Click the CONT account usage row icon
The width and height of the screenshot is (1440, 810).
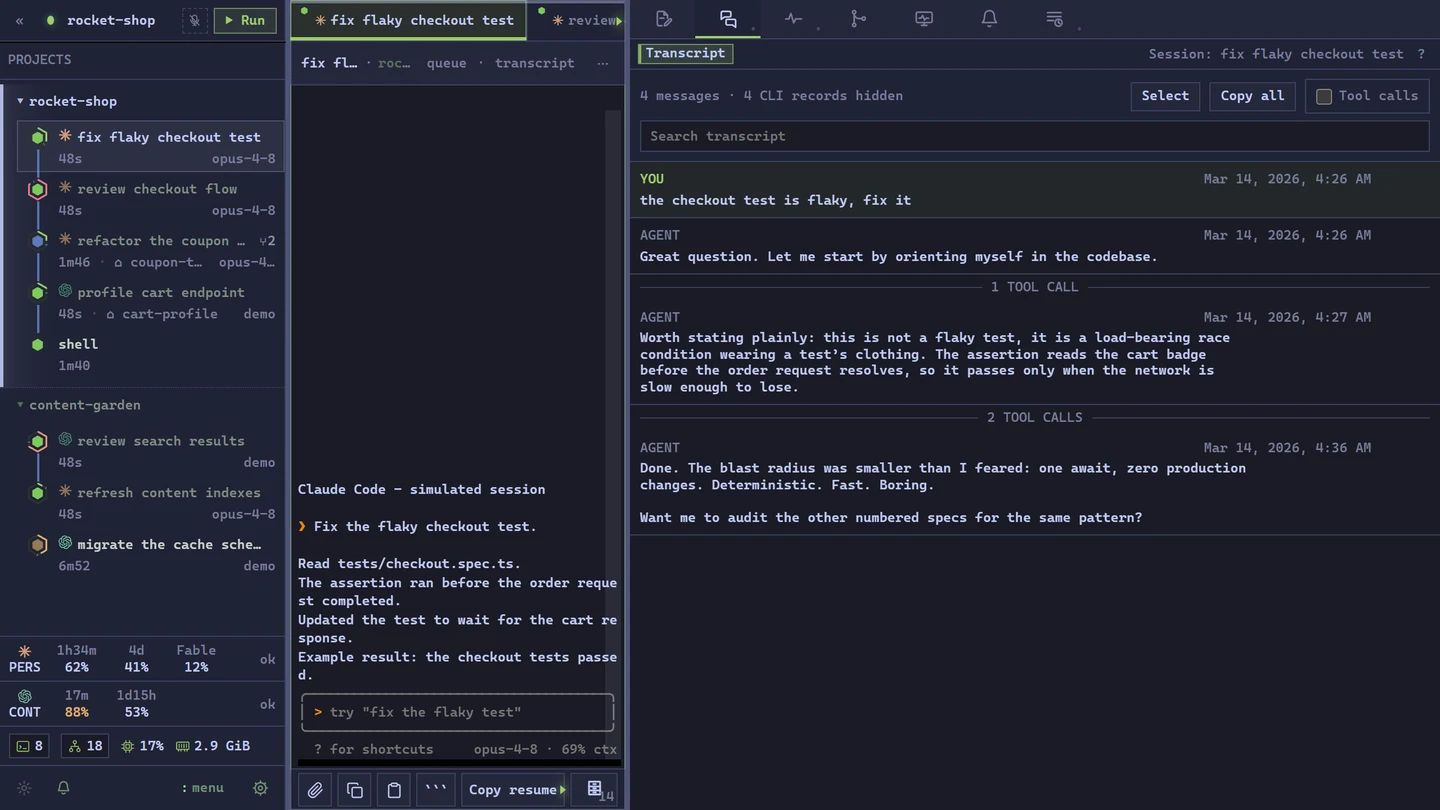(25, 696)
